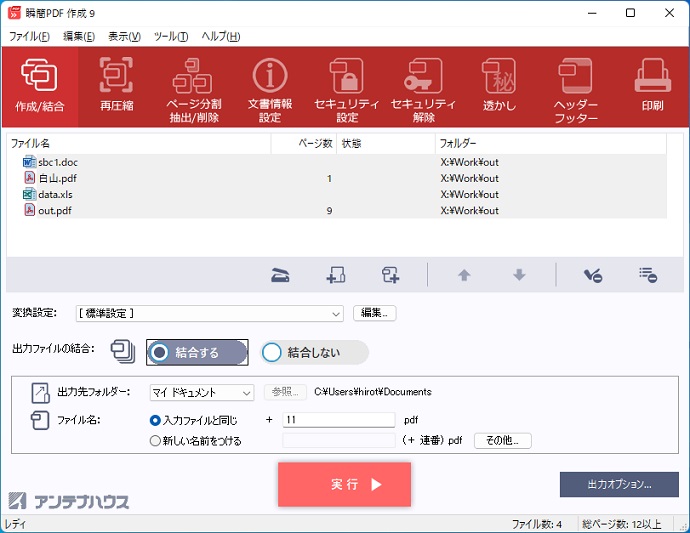Image resolution: width=690 pixels, height=533 pixels.
Task: Move selected file up with arrow
Action: tap(464, 275)
